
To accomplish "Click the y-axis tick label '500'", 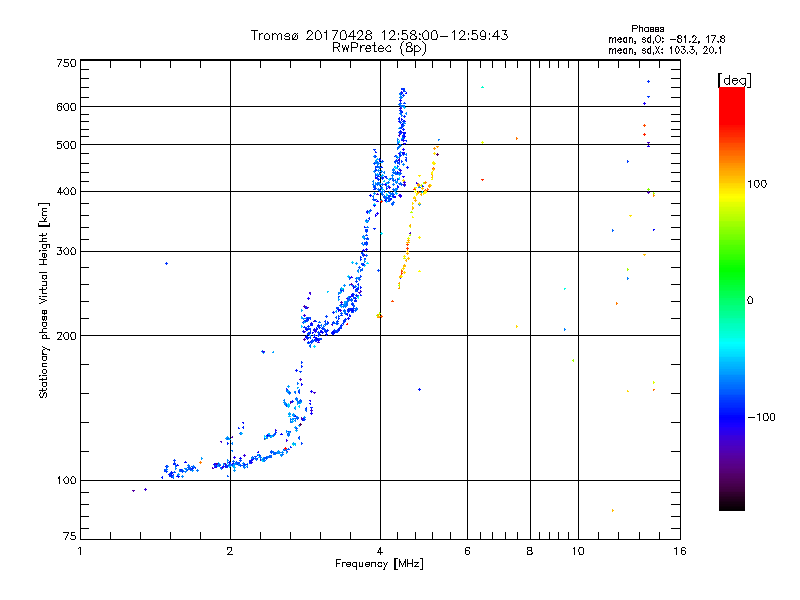I will 66,145.
